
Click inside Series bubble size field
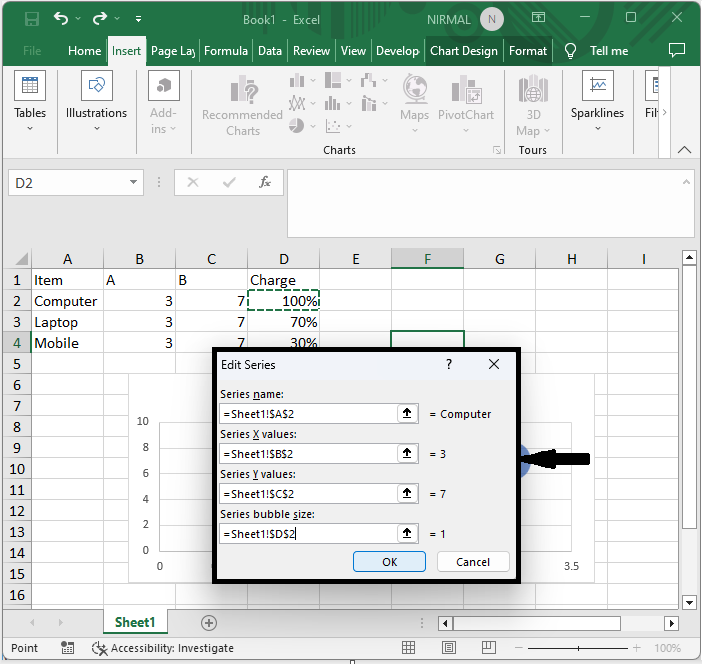308,534
